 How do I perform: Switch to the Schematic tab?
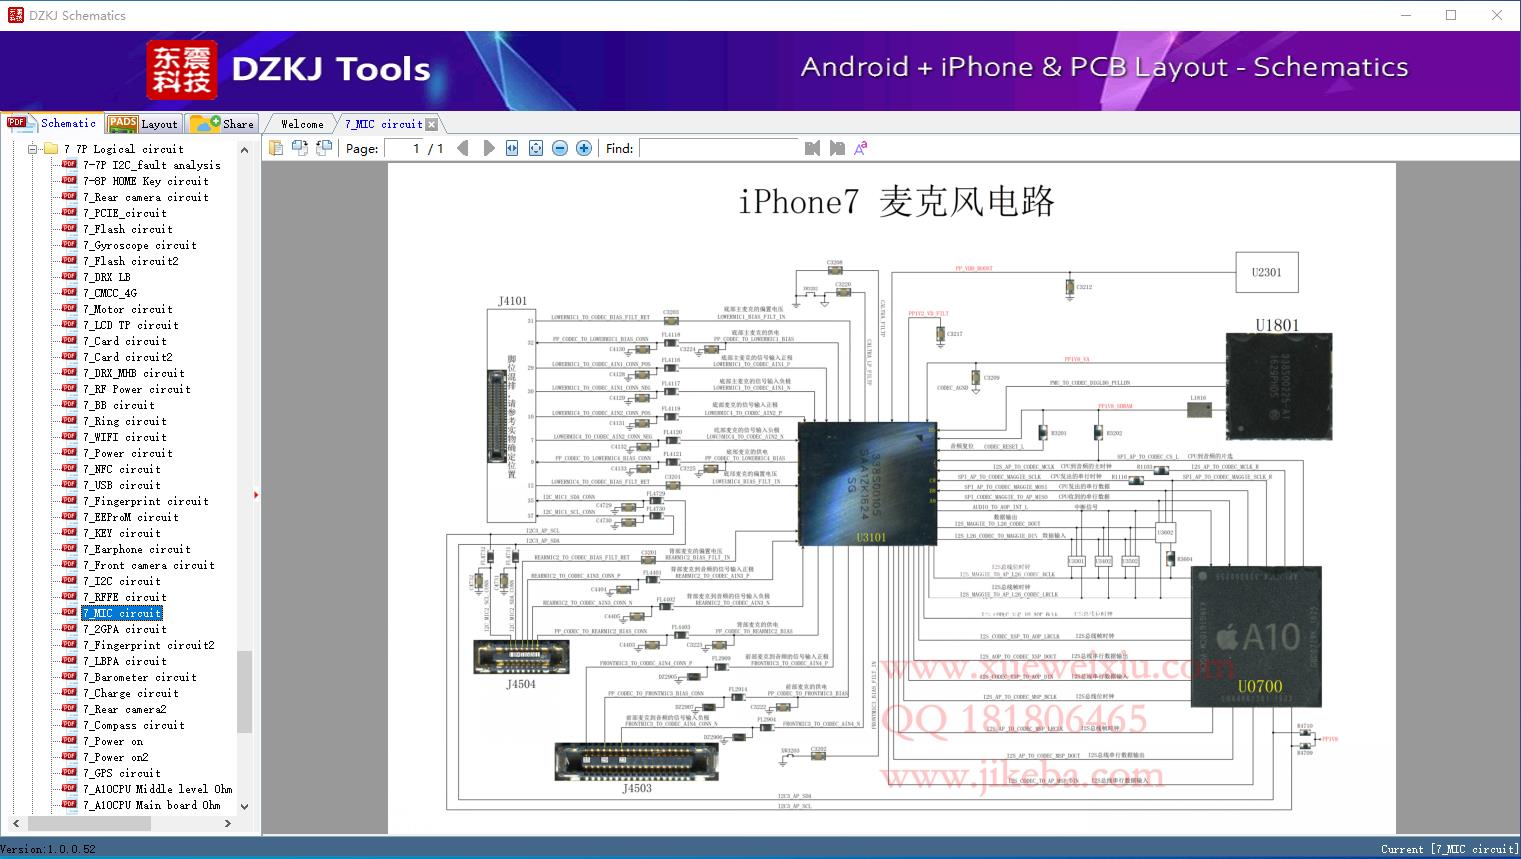click(x=52, y=123)
